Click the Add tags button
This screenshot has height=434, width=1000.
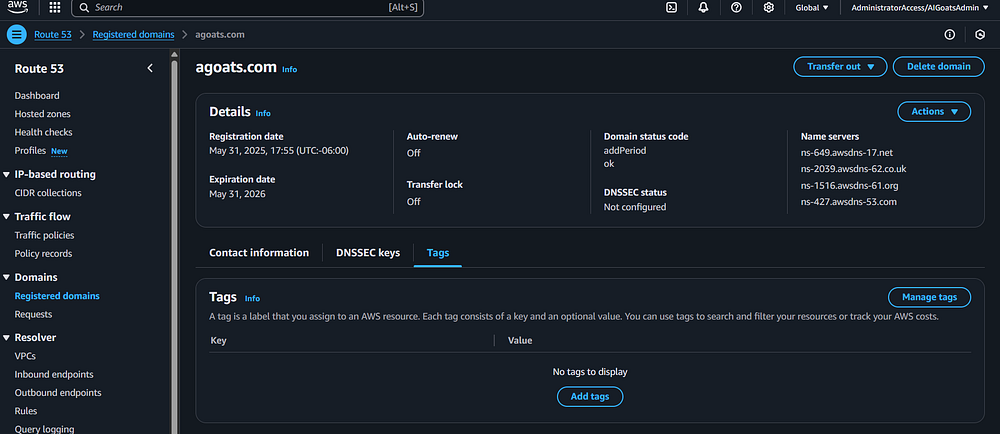click(590, 397)
